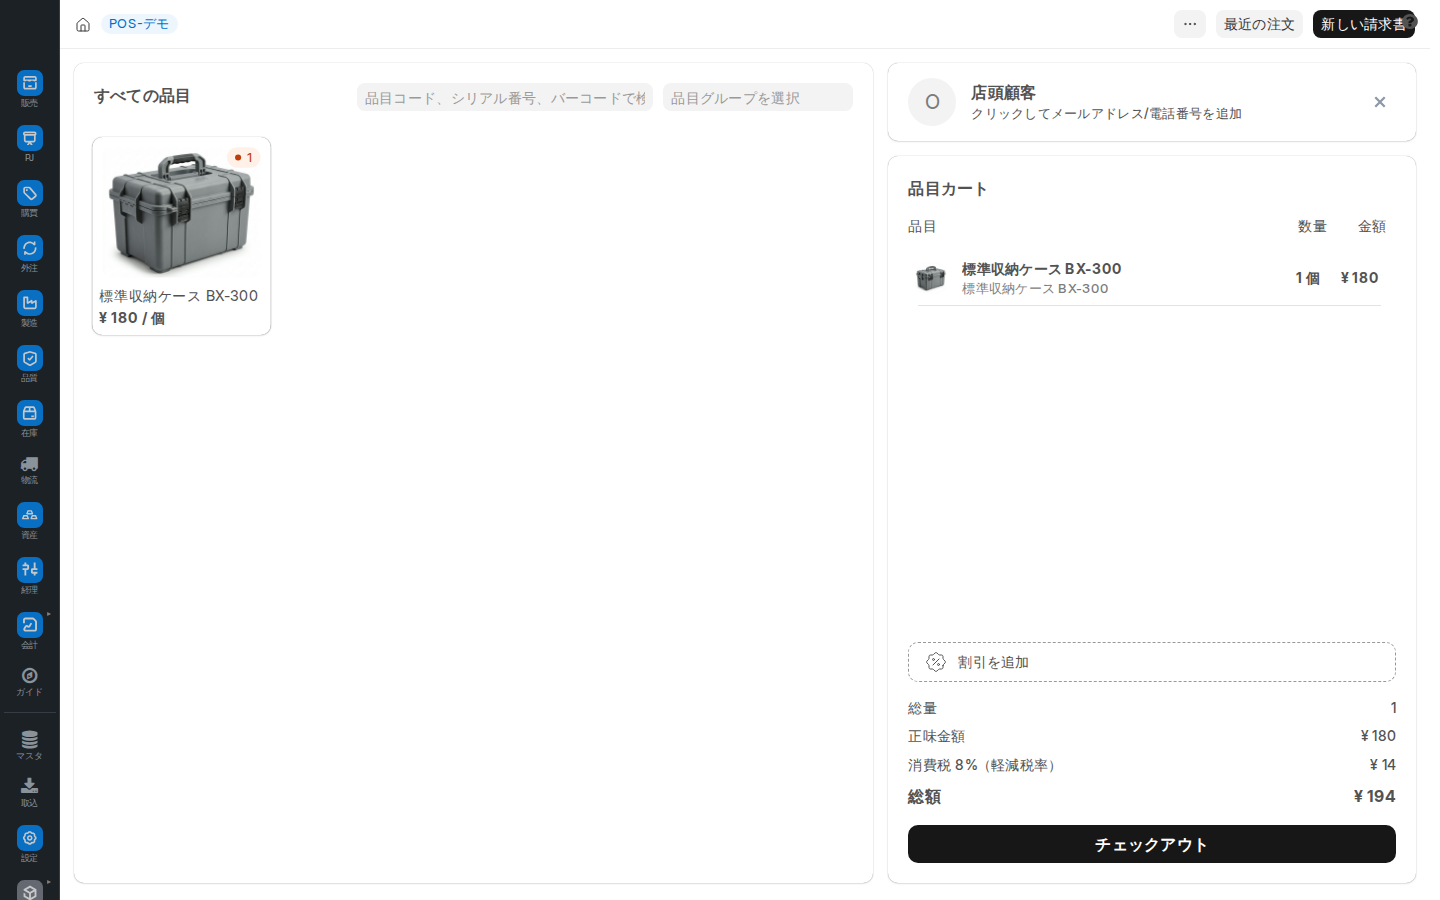Viewport: 1440px width, 900px height.
Task: Click 'クリックしてメールアドレス/電話番号を追加' text
Action: [1106, 114]
